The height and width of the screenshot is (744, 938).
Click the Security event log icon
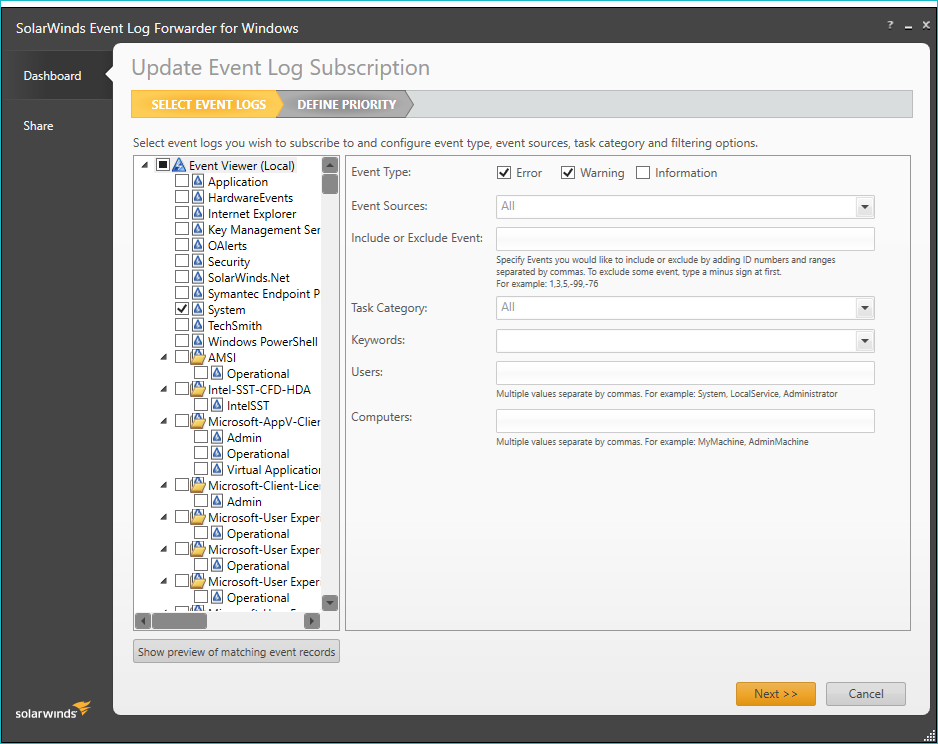(x=198, y=262)
